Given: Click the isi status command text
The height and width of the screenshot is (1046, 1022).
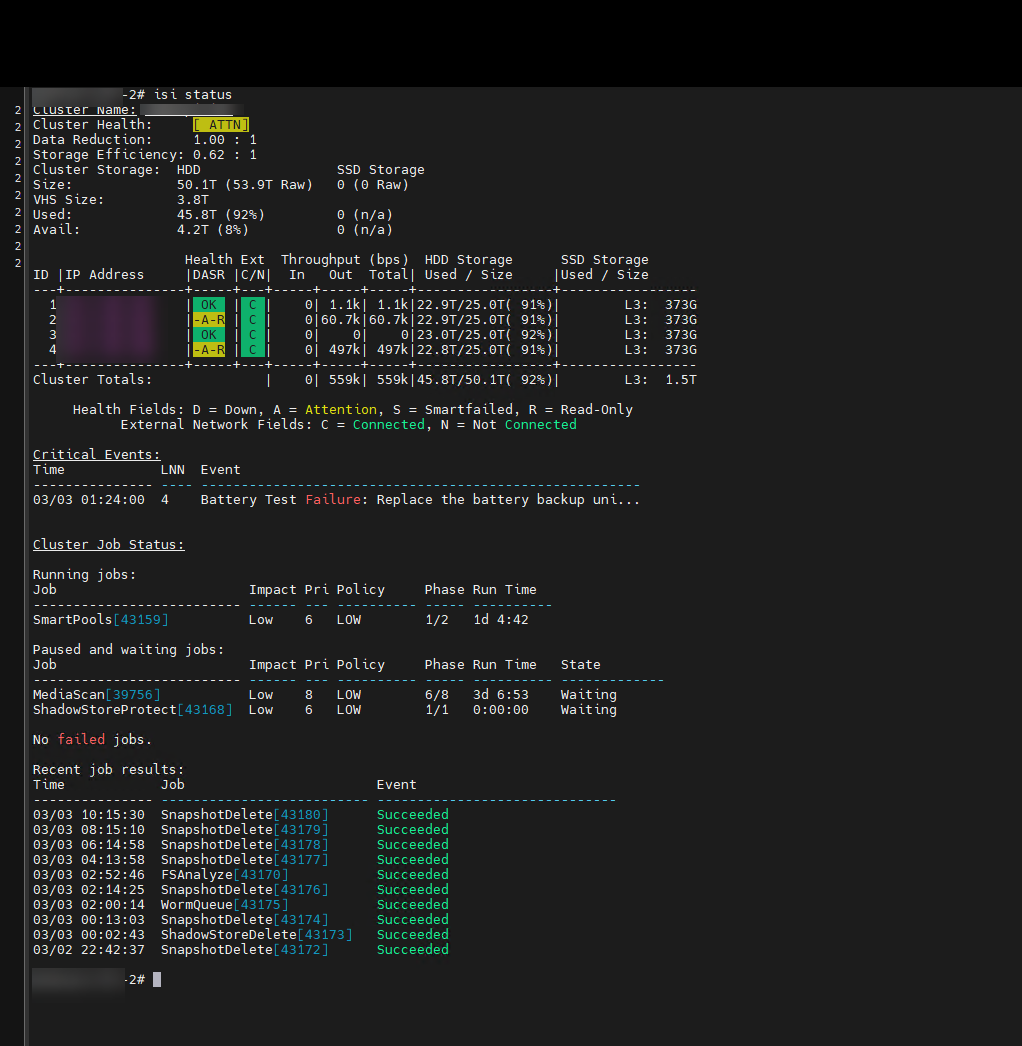Looking at the screenshot, I should pos(192,95).
